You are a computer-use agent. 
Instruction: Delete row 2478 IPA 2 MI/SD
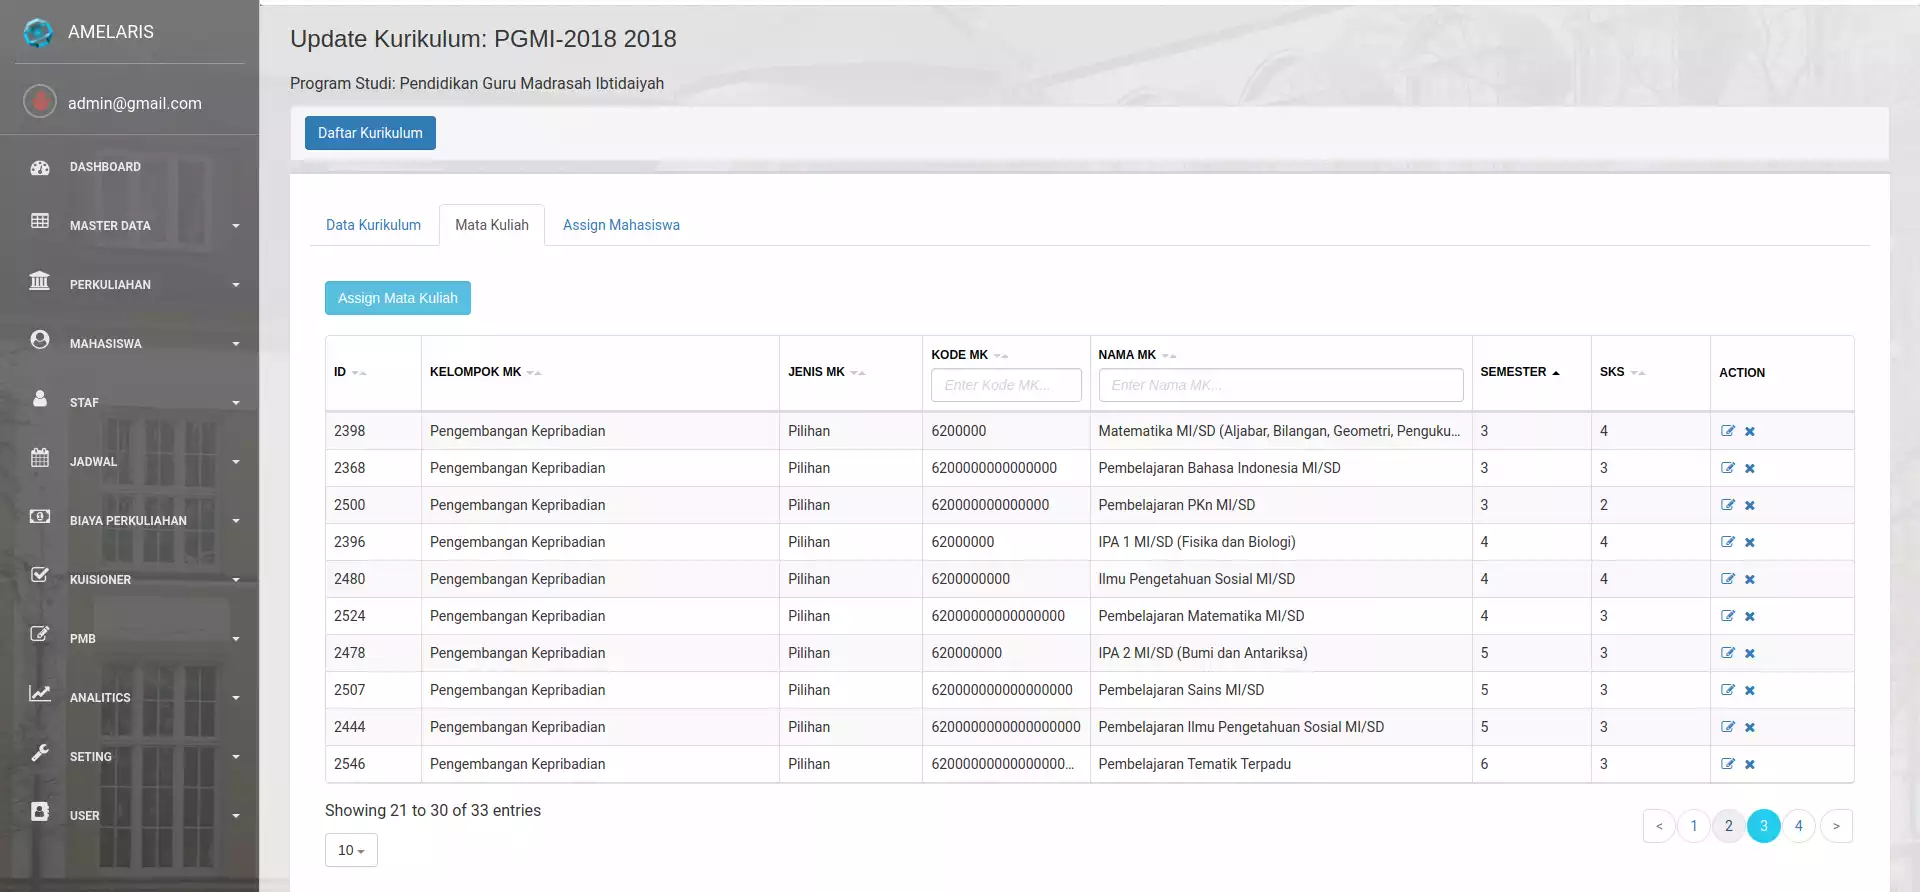click(x=1750, y=654)
